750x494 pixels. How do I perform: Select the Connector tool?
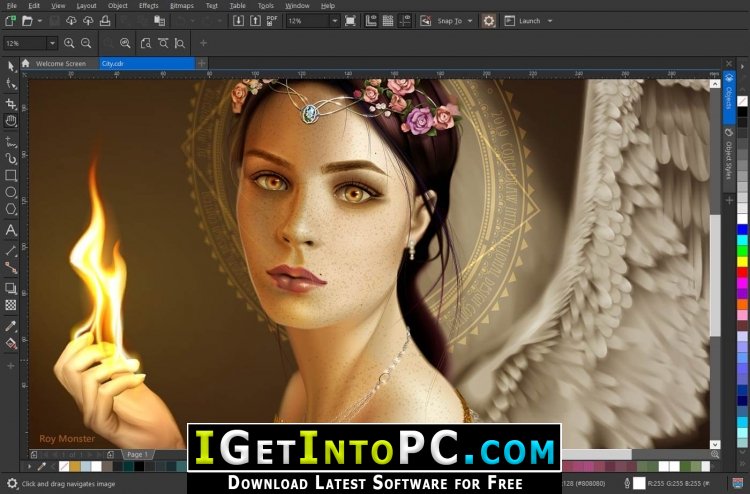pos(11,267)
